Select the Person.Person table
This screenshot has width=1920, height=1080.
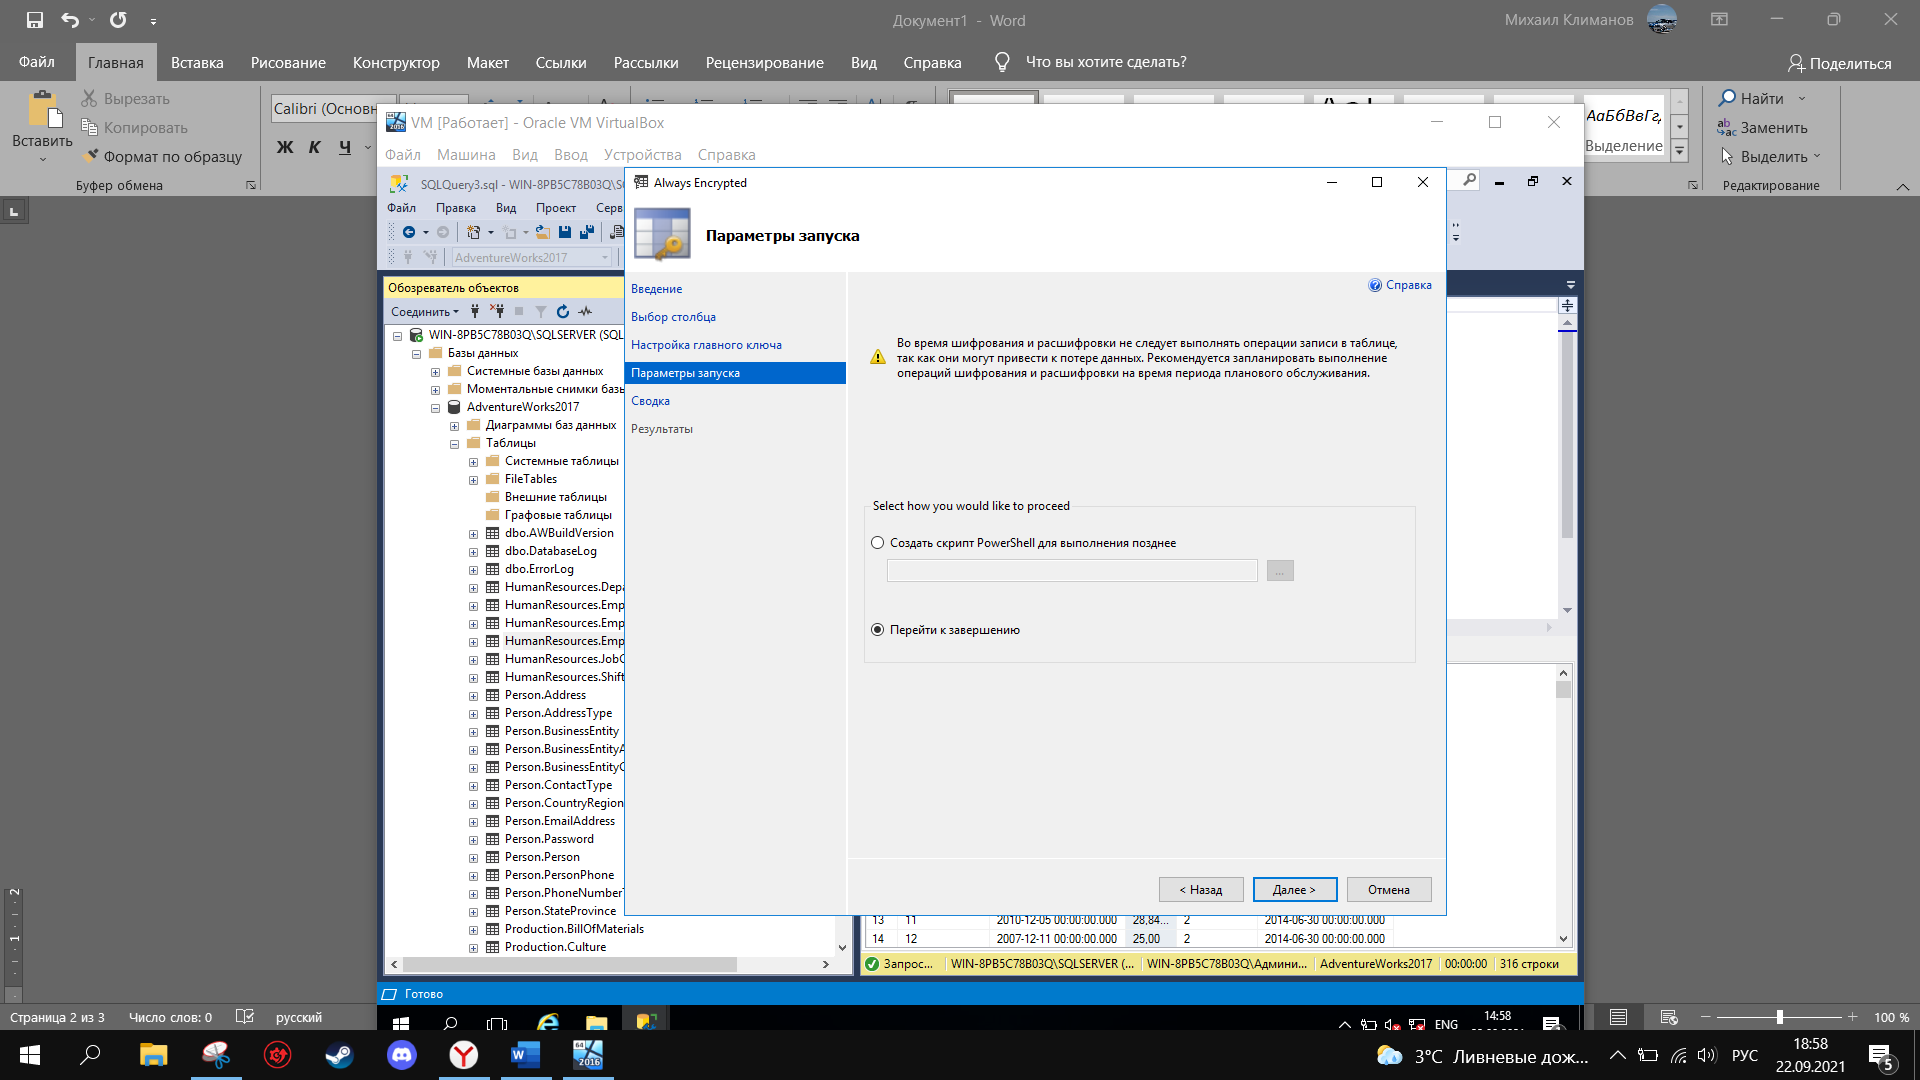click(542, 857)
